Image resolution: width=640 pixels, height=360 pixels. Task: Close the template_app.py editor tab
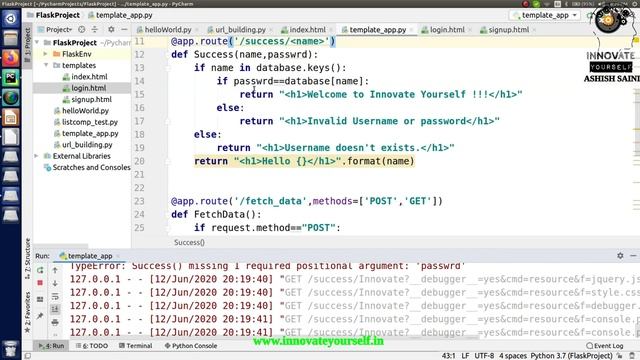[x=411, y=30]
